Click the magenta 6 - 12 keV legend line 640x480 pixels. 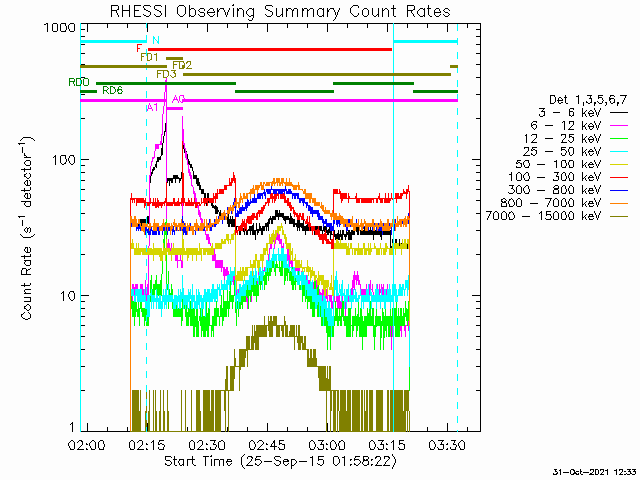point(619,125)
